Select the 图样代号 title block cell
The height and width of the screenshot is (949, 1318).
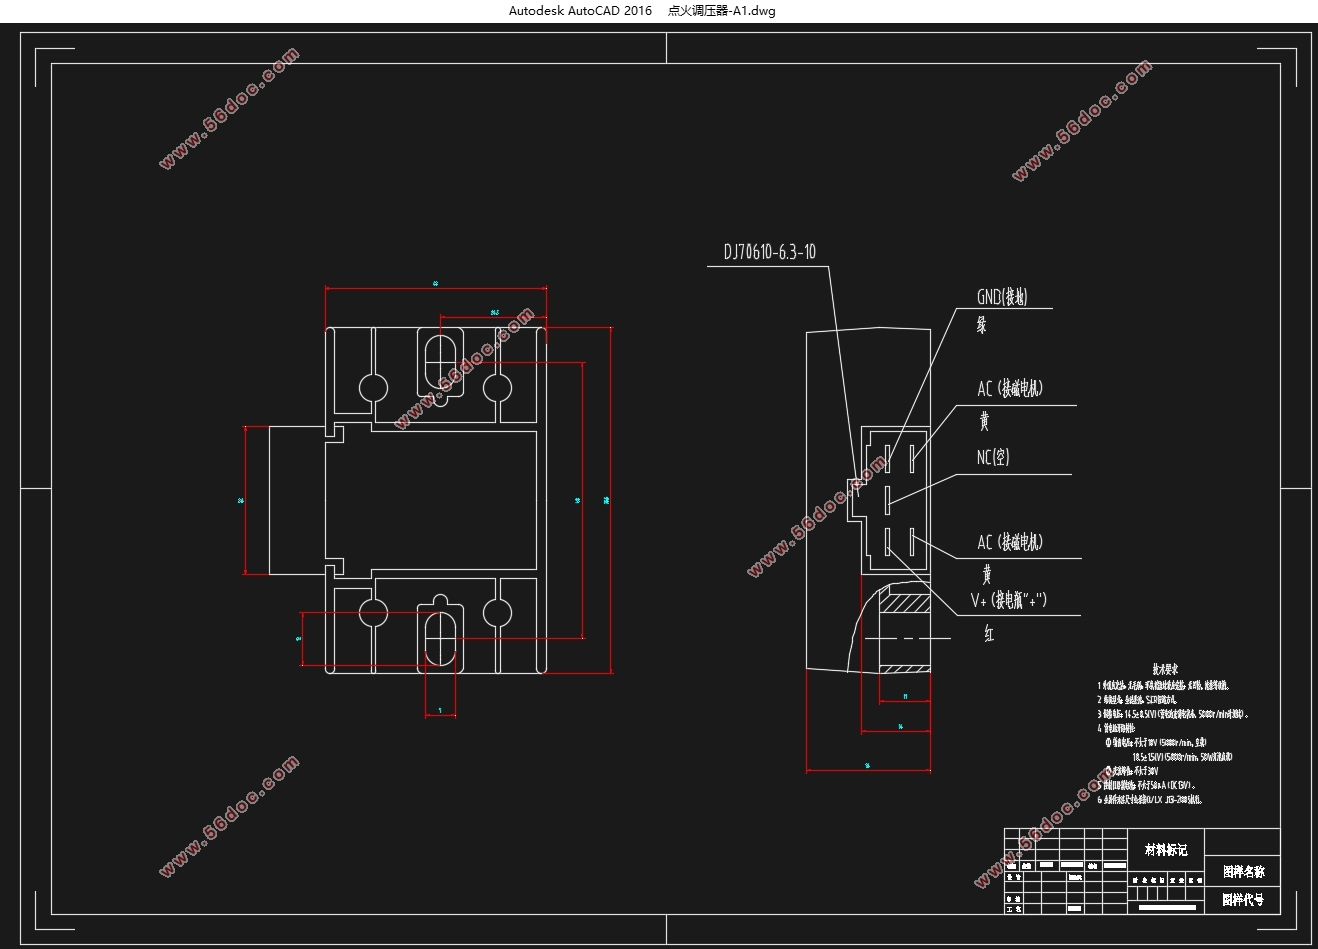point(1243,900)
